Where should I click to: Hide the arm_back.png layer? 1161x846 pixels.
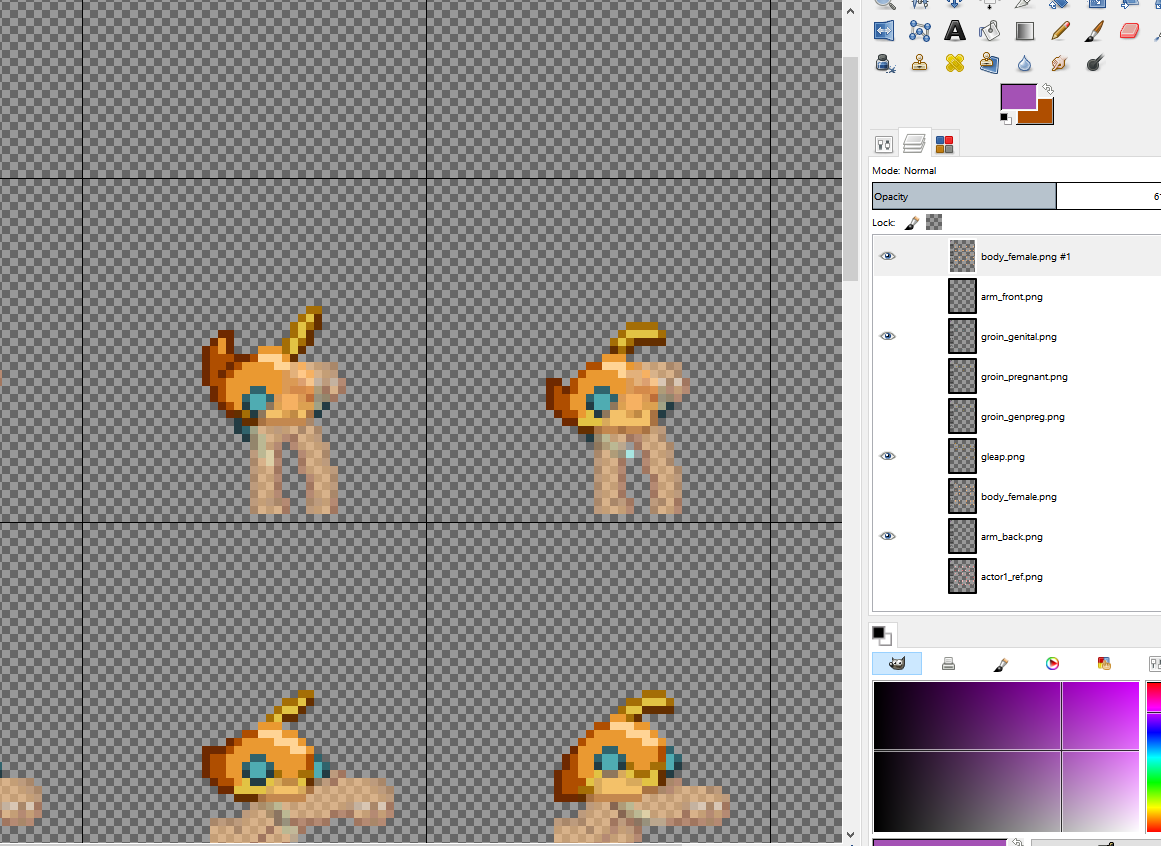[888, 536]
